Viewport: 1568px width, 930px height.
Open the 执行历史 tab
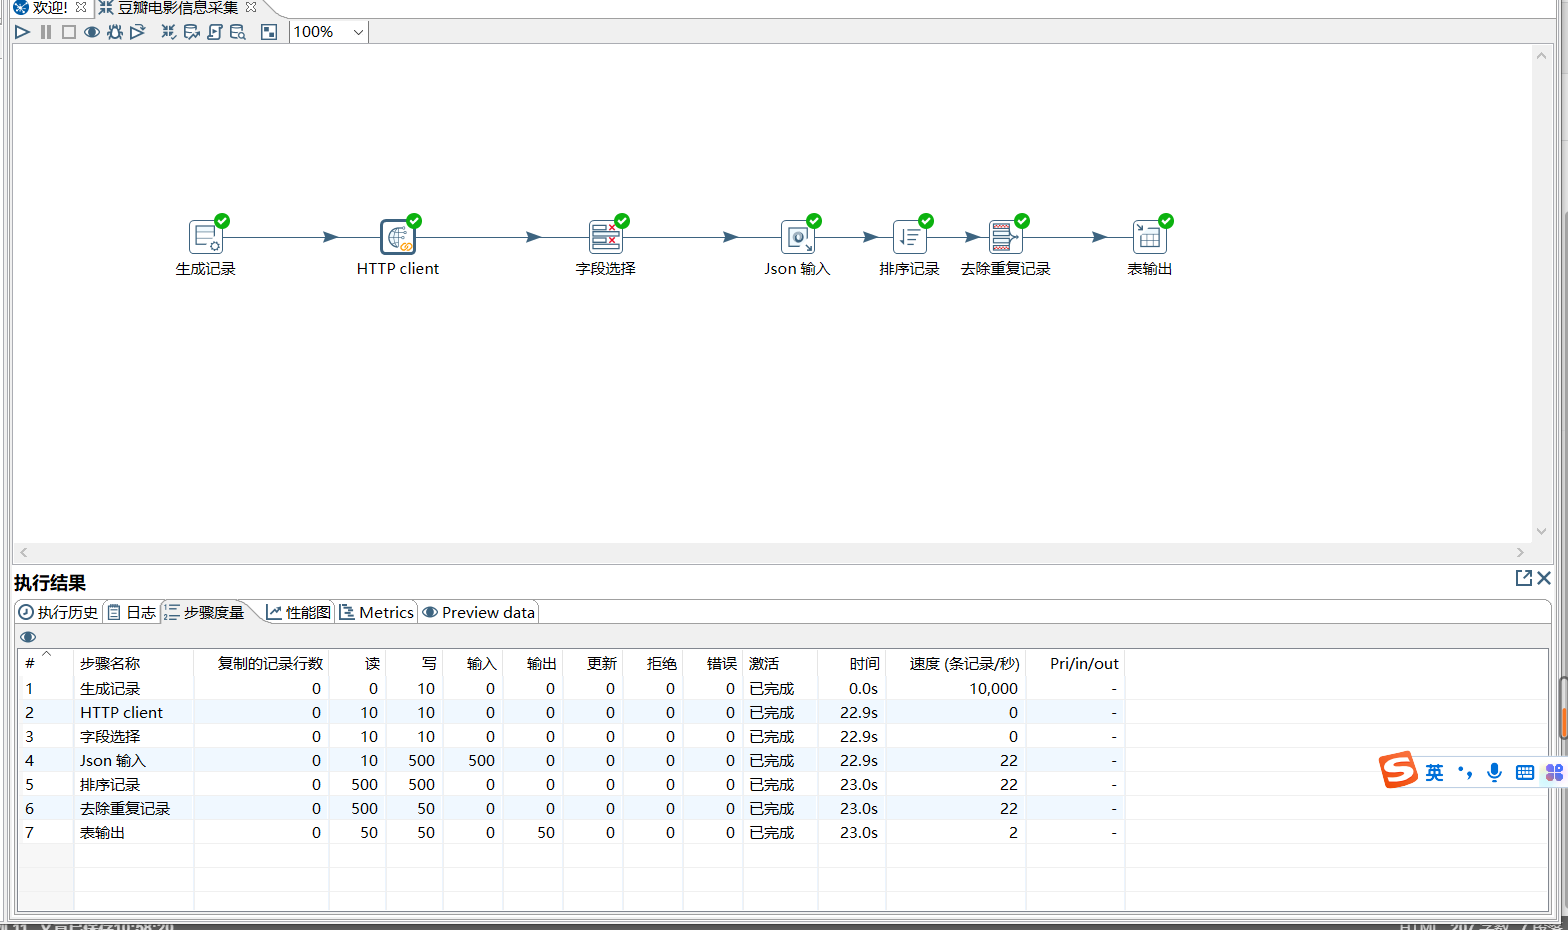point(58,612)
